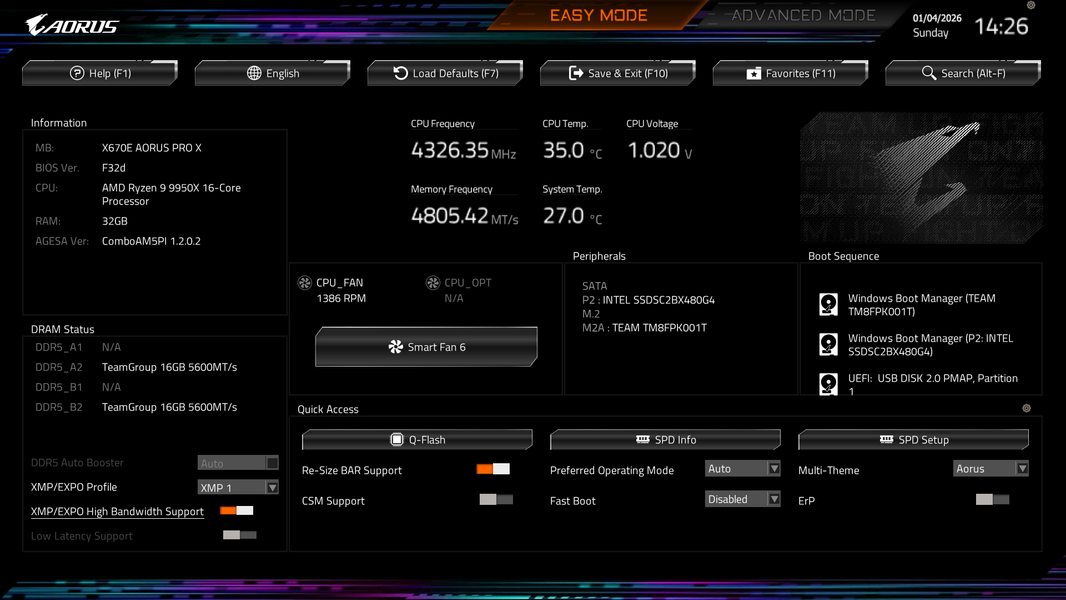The height and width of the screenshot is (600, 1066).
Task: Click the globe language icon
Action: 254,73
